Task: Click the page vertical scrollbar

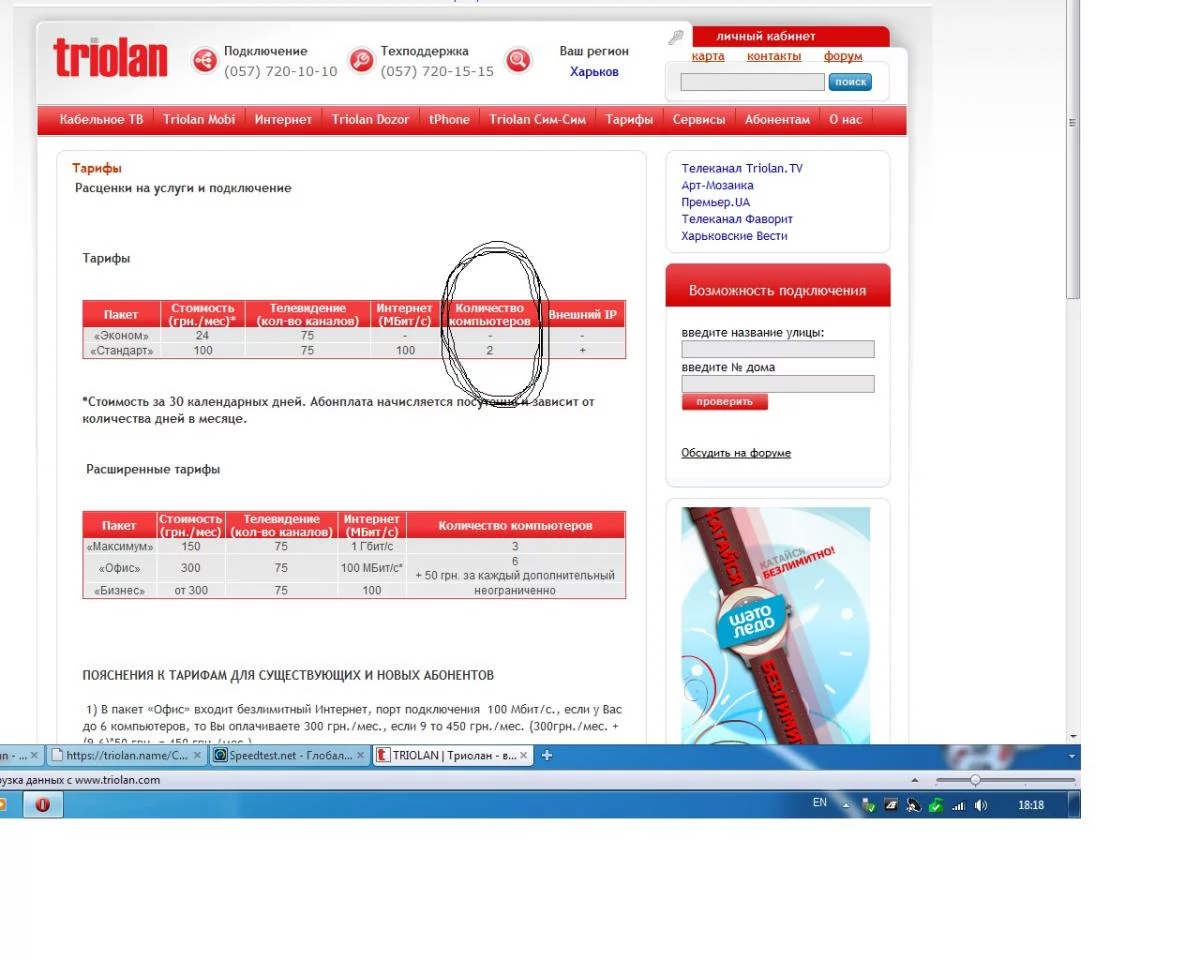Action: (x=1073, y=150)
